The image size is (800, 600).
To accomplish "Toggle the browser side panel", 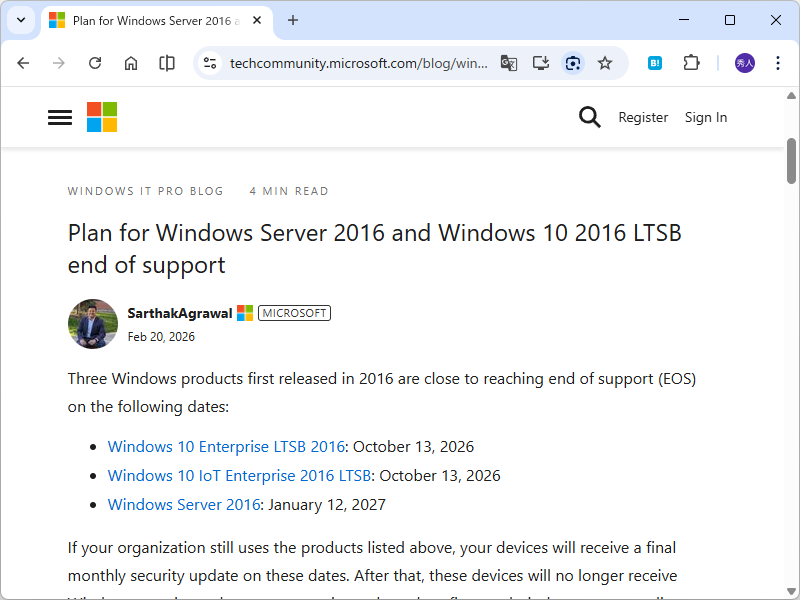I will [167, 63].
